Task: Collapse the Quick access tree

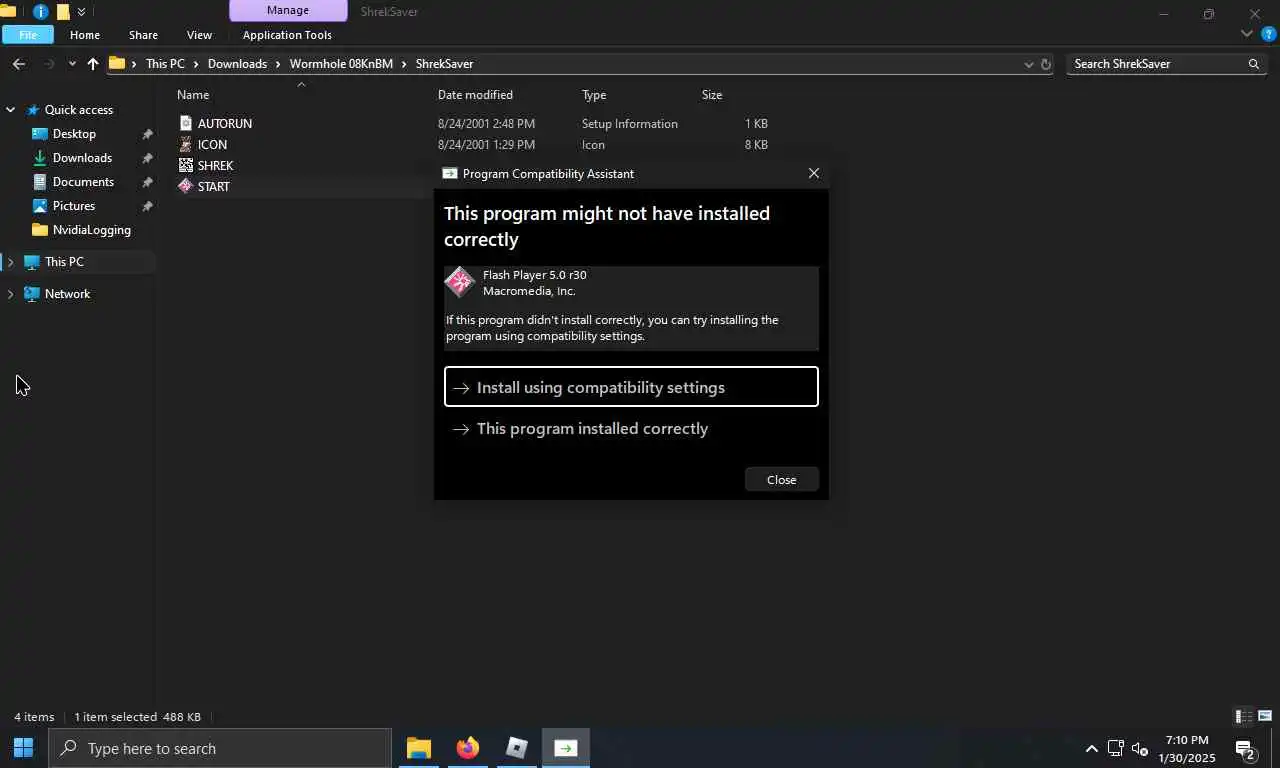Action: pos(10,110)
